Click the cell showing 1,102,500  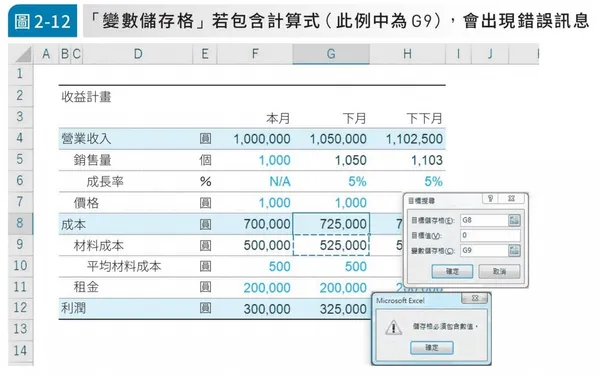point(414,139)
